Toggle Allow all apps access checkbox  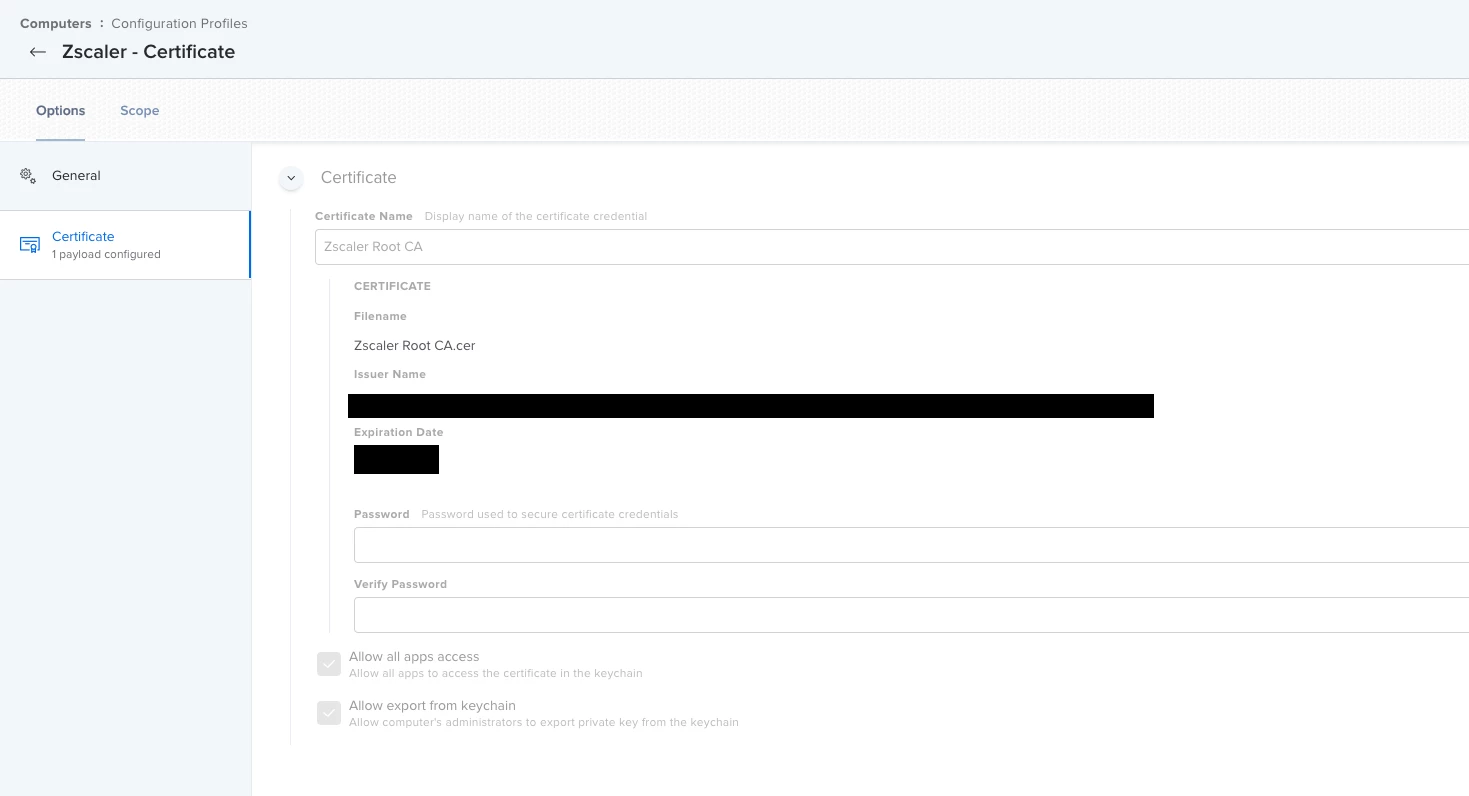pos(329,664)
